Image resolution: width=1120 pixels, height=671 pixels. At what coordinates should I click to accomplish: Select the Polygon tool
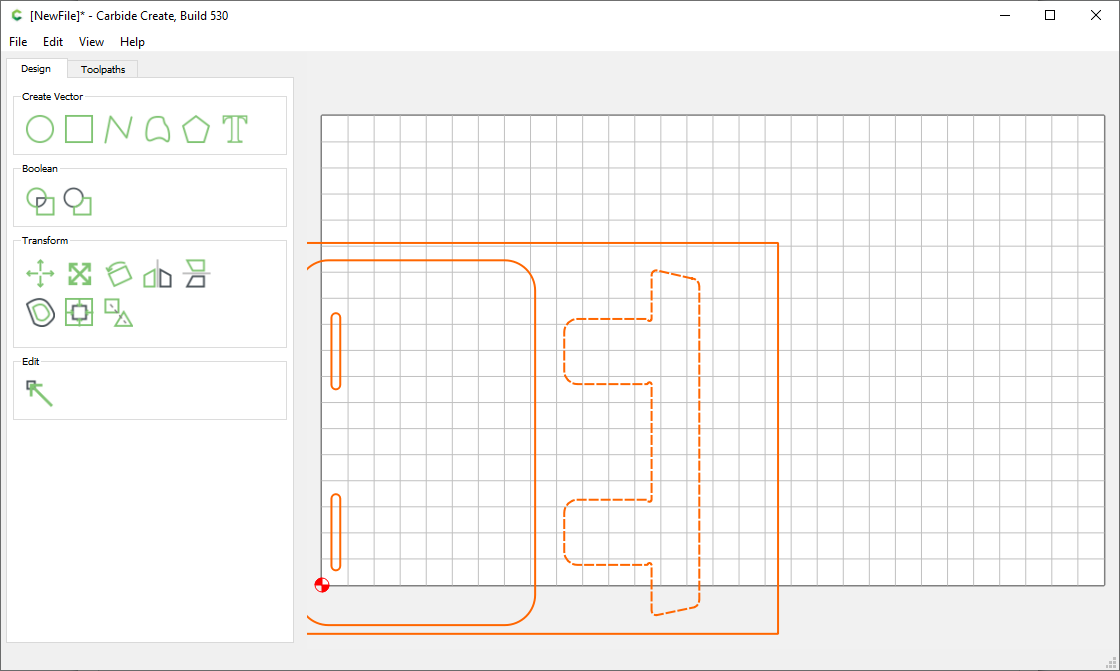click(195, 128)
